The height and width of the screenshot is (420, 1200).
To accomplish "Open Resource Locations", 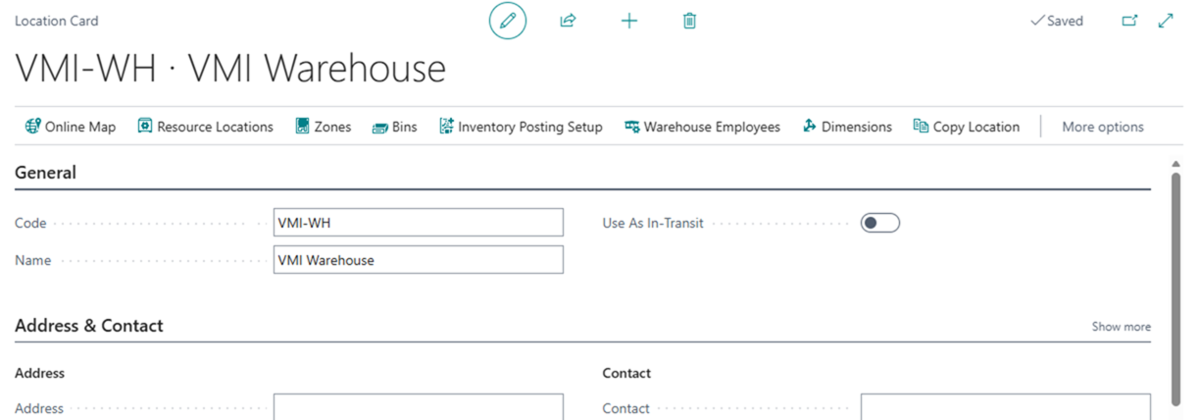I will (205, 127).
